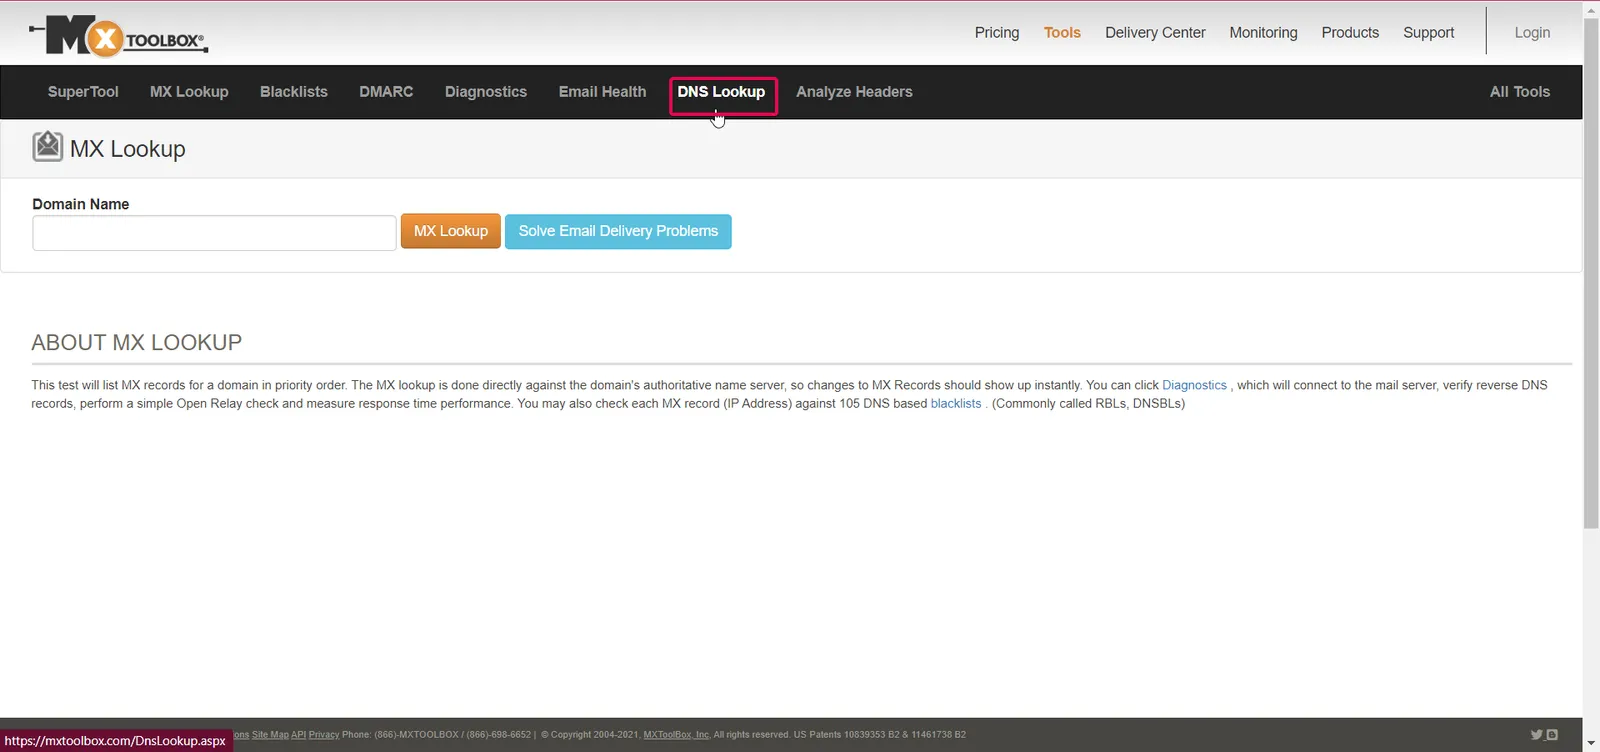This screenshot has width=1600, height=752.
Task: Open the Twitter icon in footer
Action: coord(1536,735)
